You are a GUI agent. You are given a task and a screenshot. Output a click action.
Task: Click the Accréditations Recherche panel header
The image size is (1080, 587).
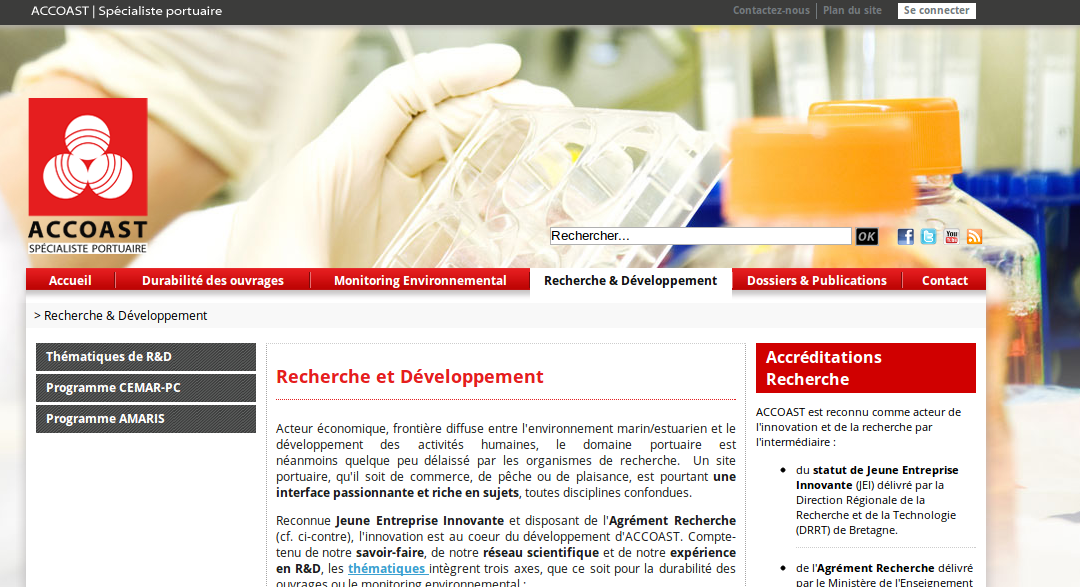coord(866,368)
